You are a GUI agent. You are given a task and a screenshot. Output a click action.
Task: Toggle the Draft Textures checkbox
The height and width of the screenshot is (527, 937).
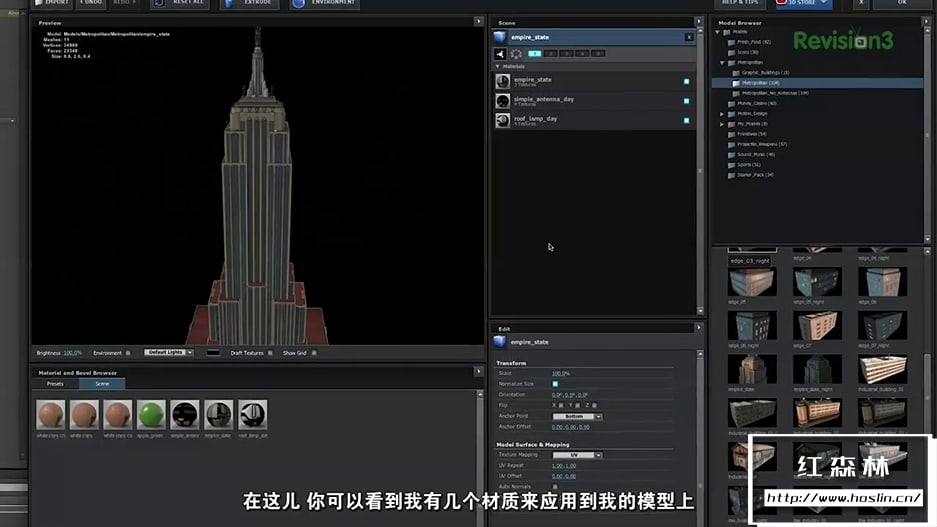(270, 353)
